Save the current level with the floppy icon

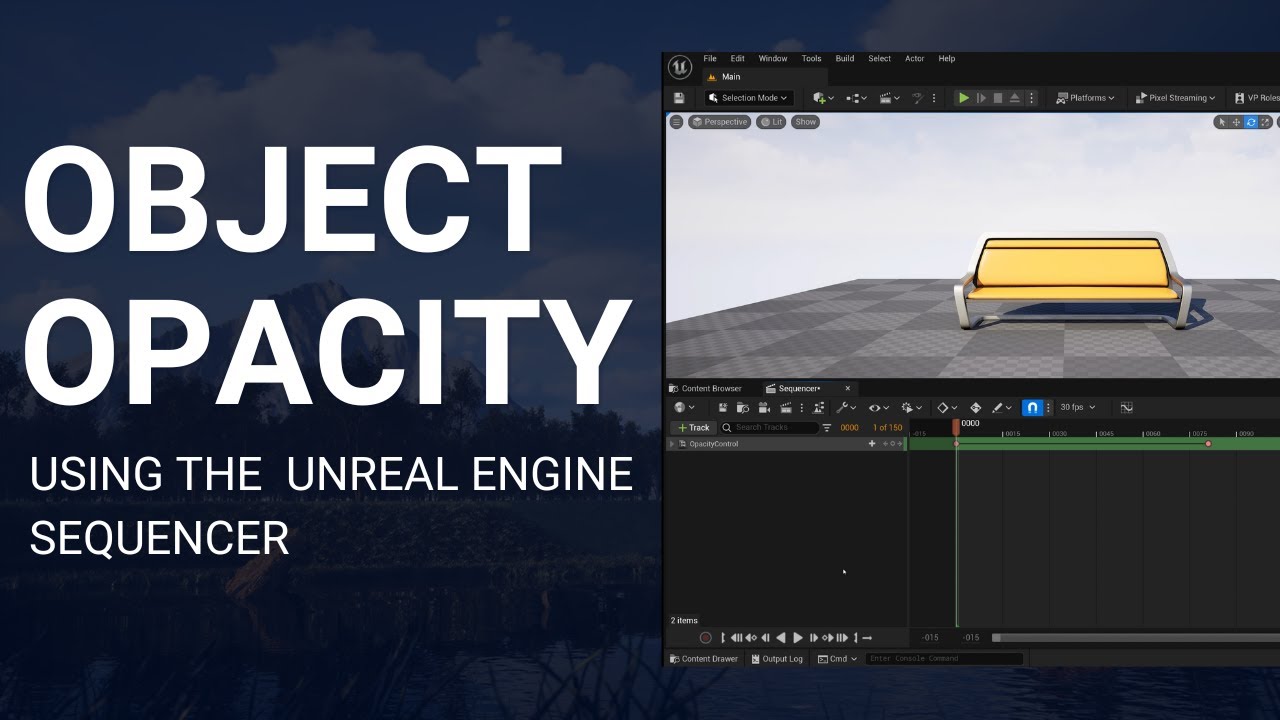pyautogui.click(x=679, y=98)
